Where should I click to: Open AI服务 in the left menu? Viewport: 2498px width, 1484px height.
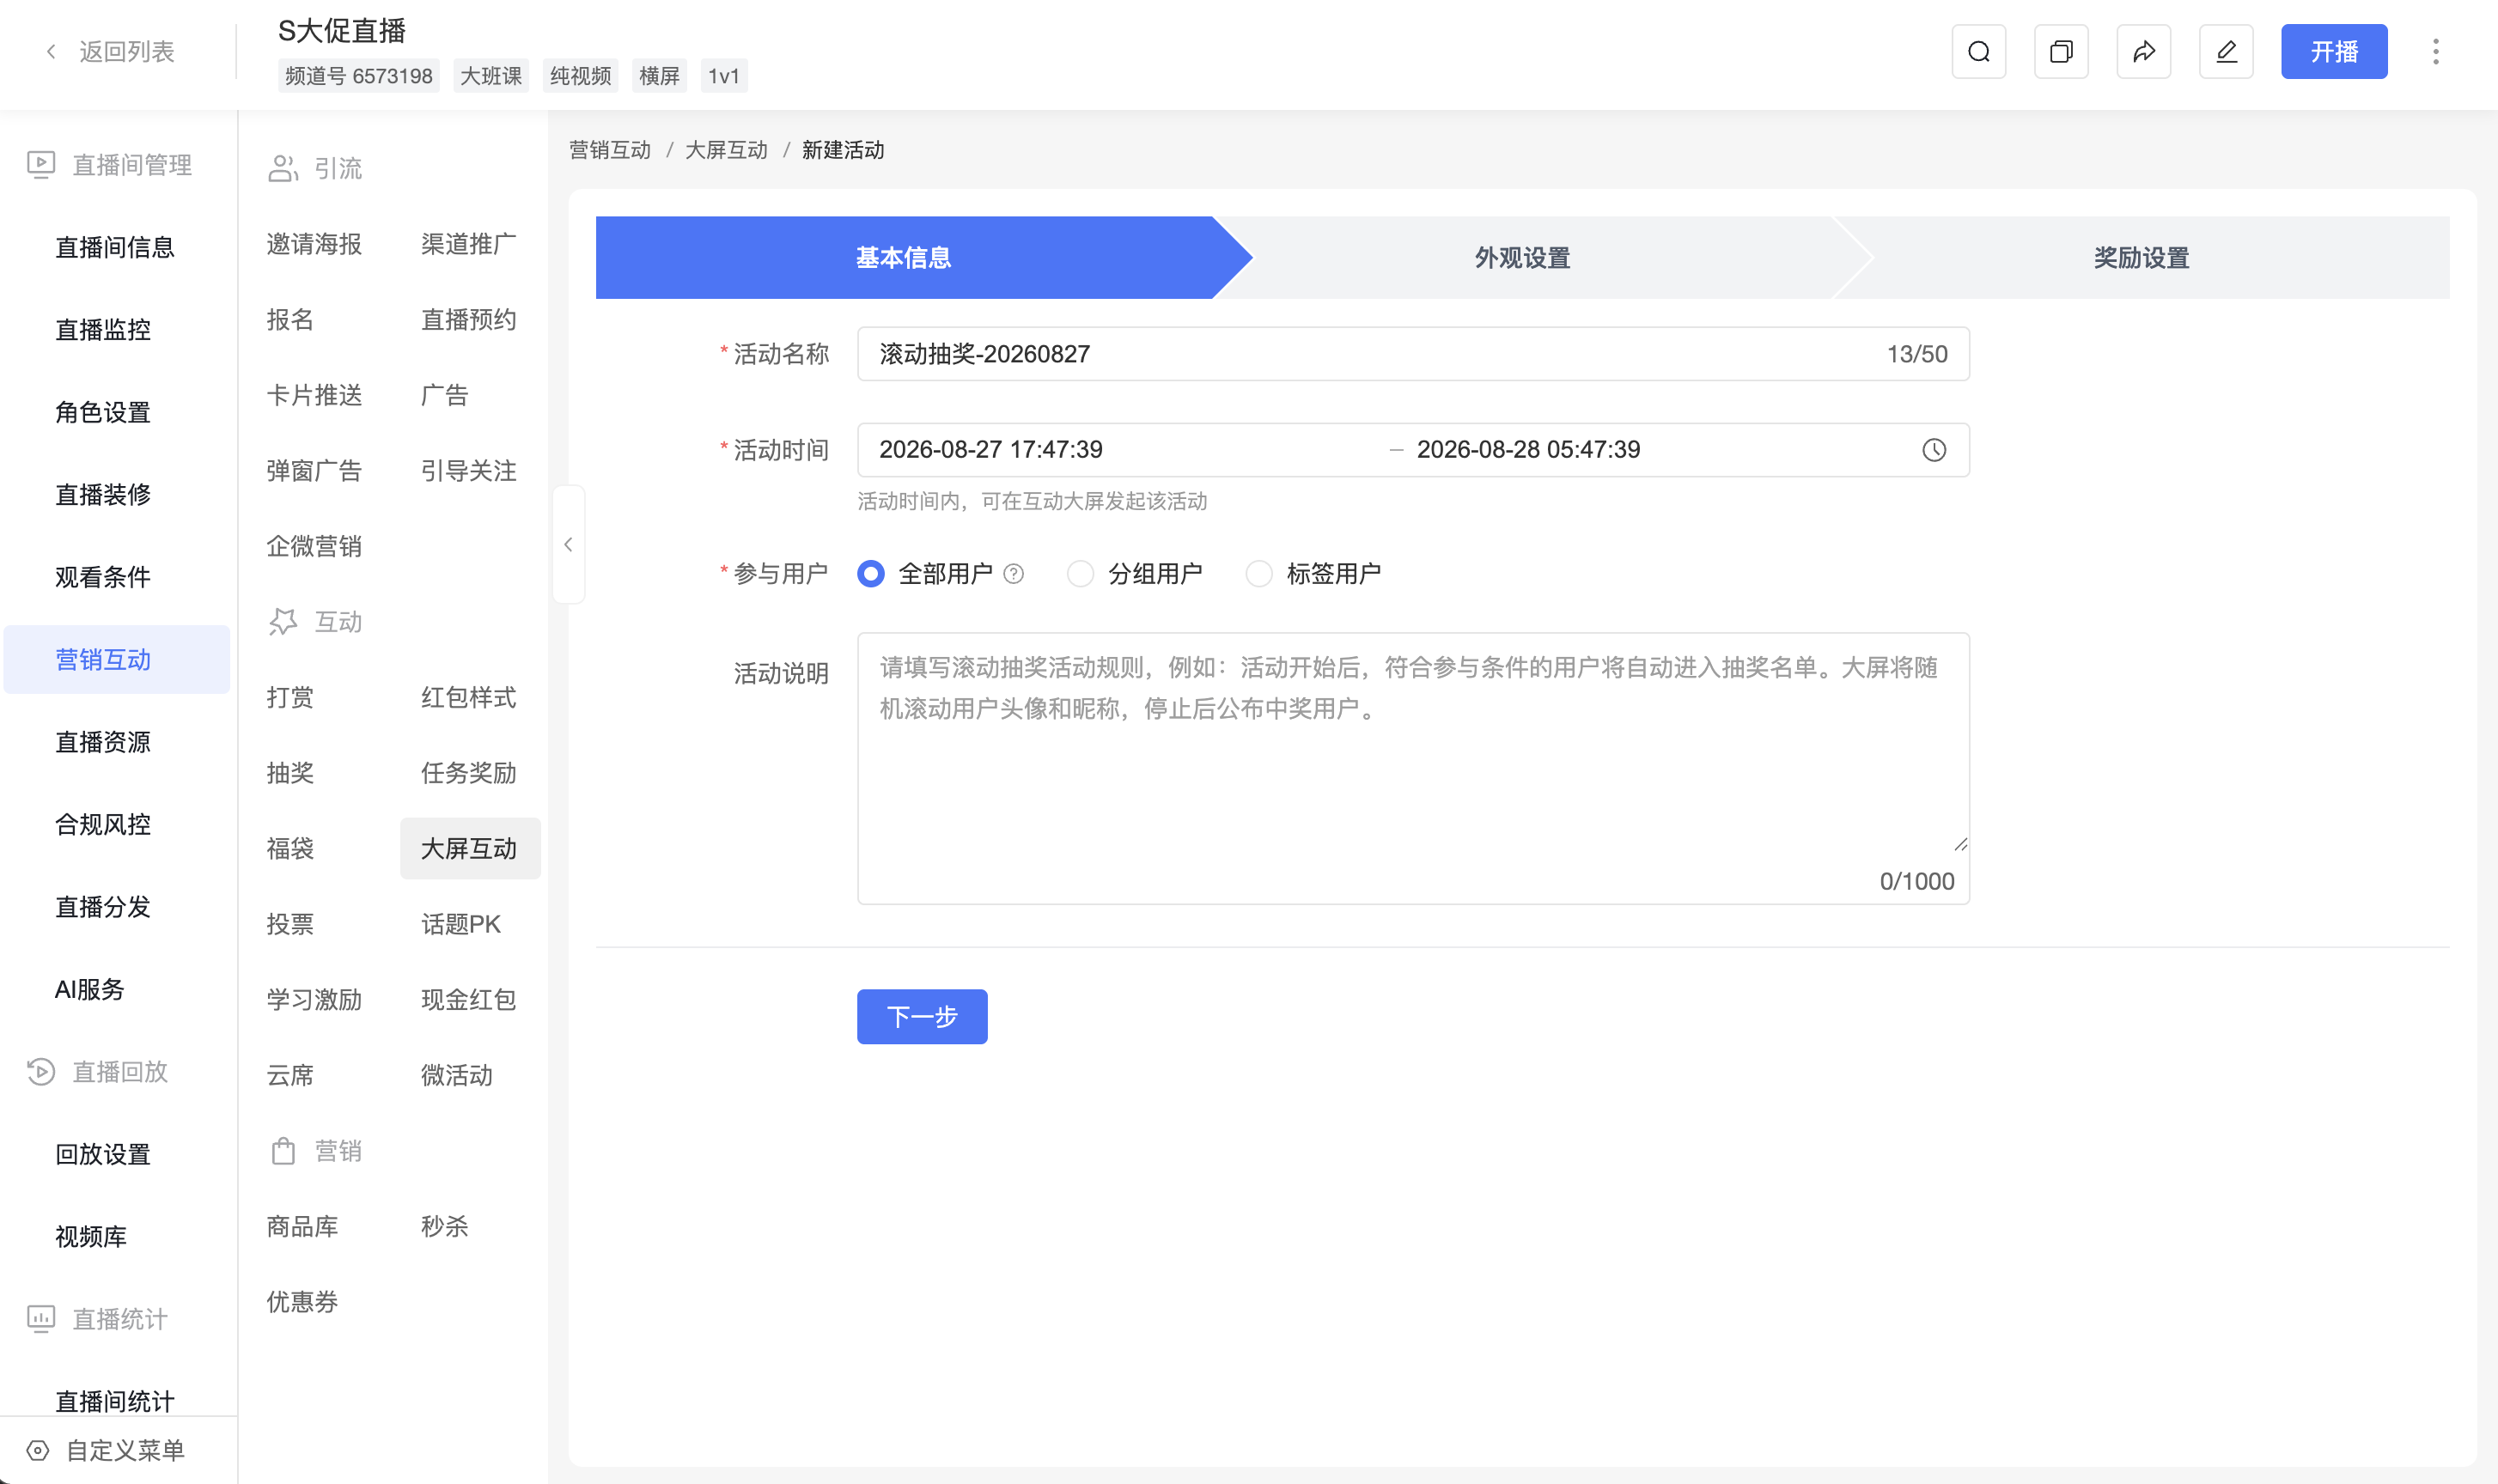click(90, 989)
